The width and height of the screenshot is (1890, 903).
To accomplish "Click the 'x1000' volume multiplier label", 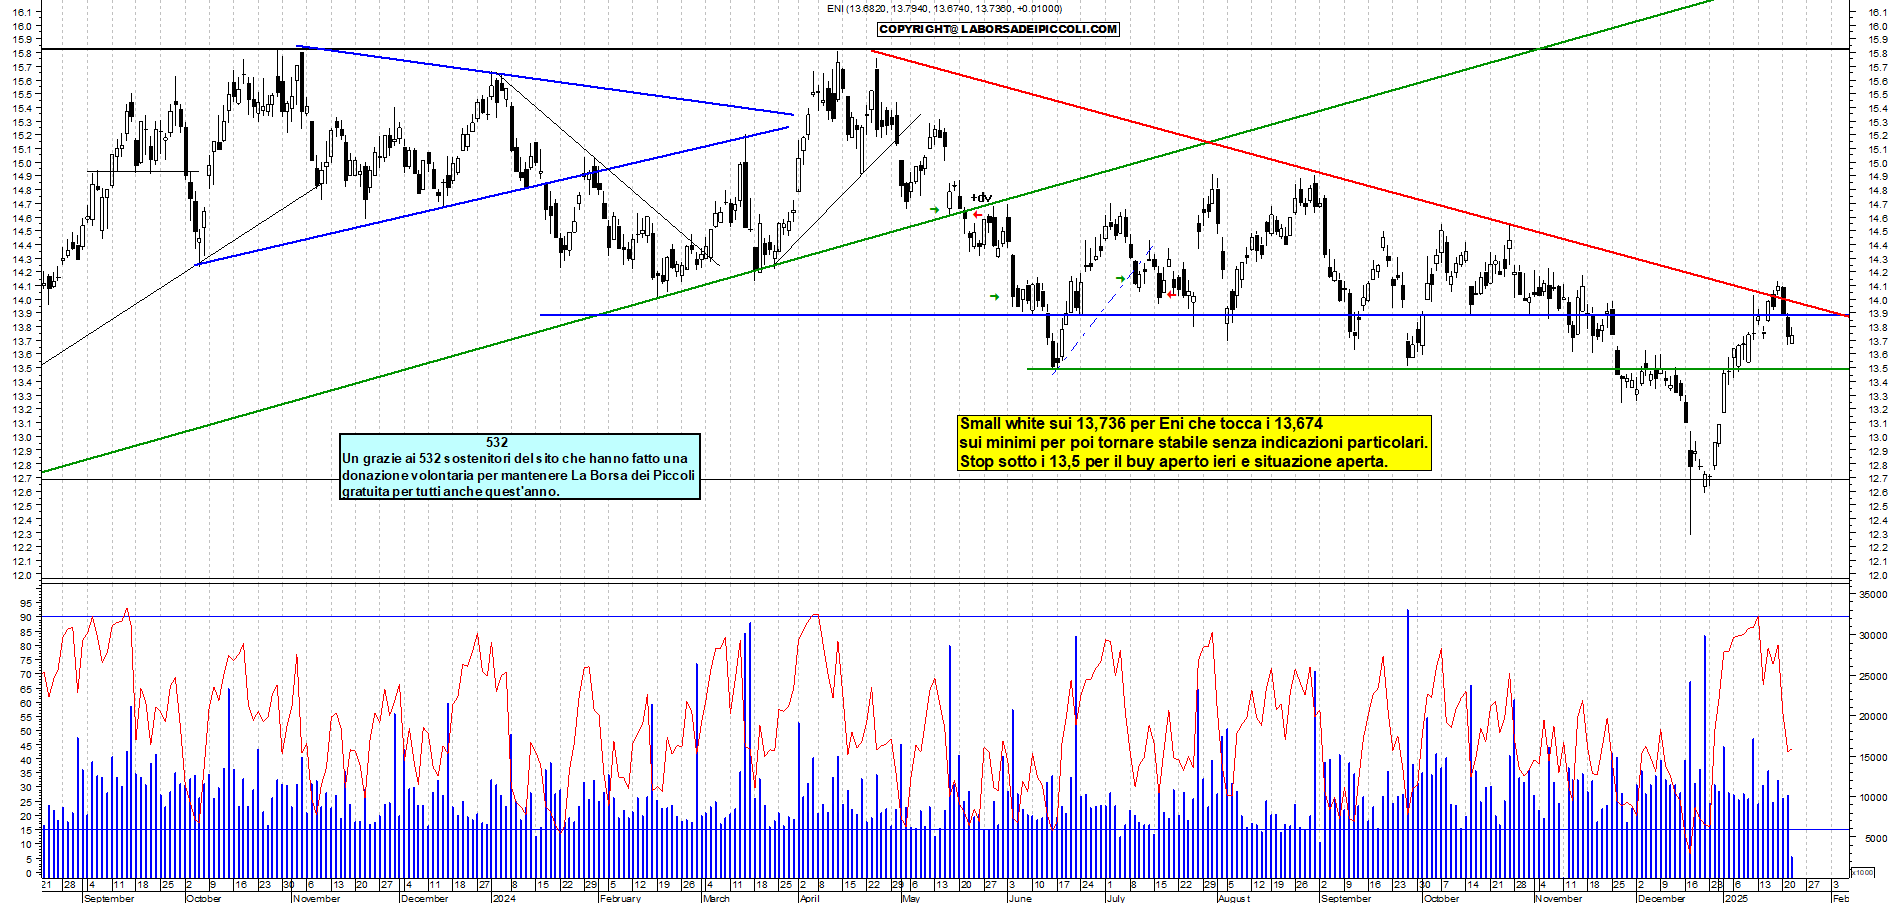I will pos(1863,872).
